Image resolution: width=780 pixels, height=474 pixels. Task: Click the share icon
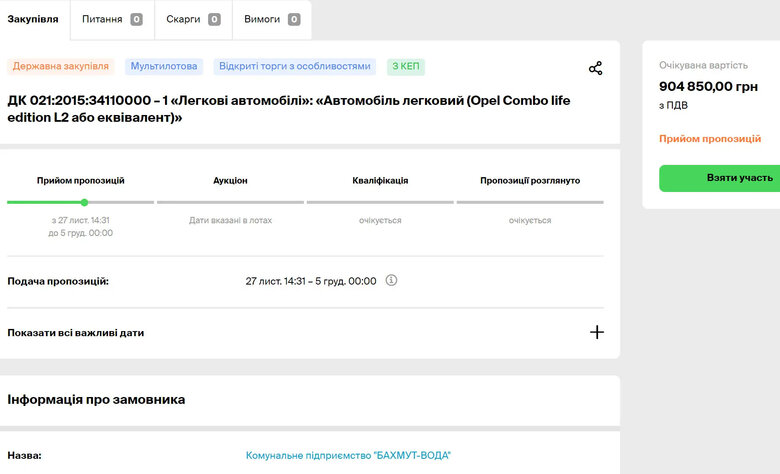pos(595,68)
